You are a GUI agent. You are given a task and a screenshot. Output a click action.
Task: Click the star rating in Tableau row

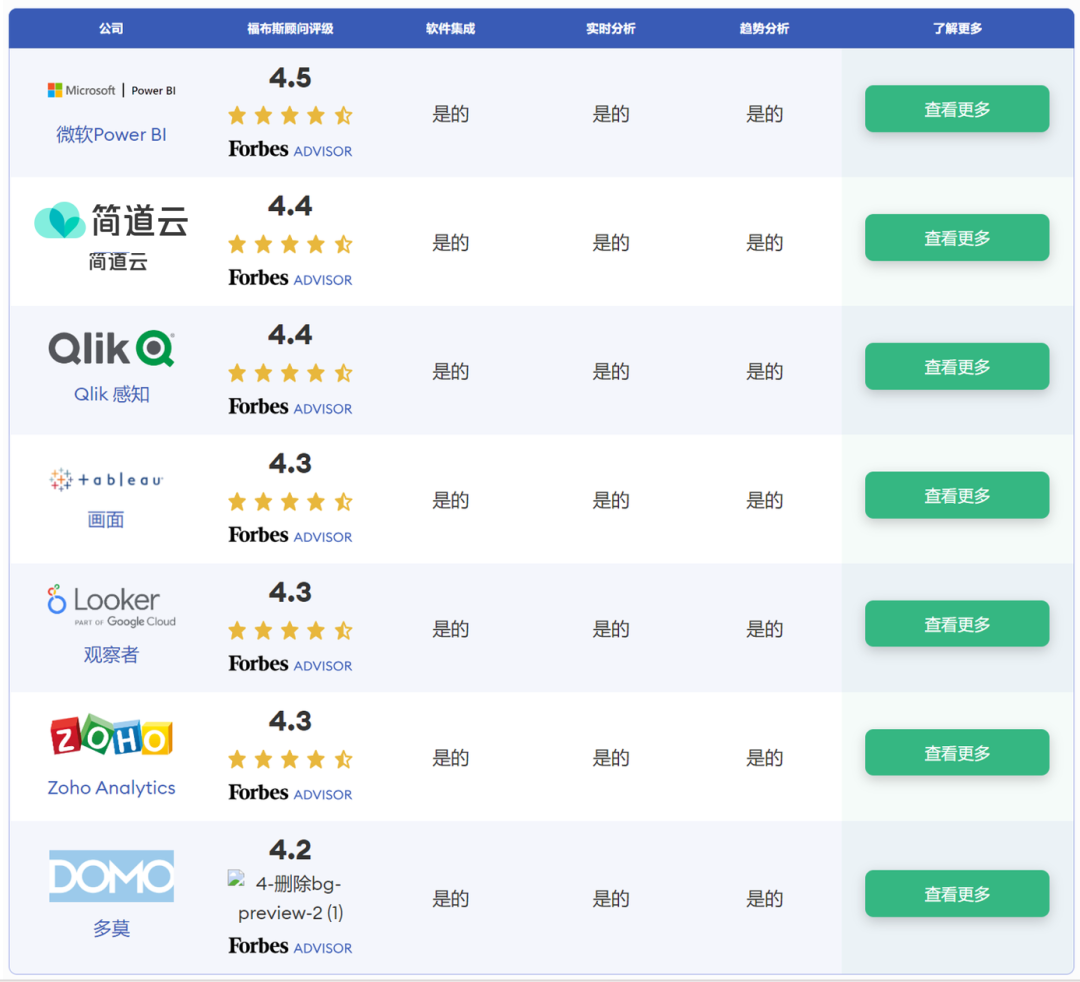coord(290,501)
